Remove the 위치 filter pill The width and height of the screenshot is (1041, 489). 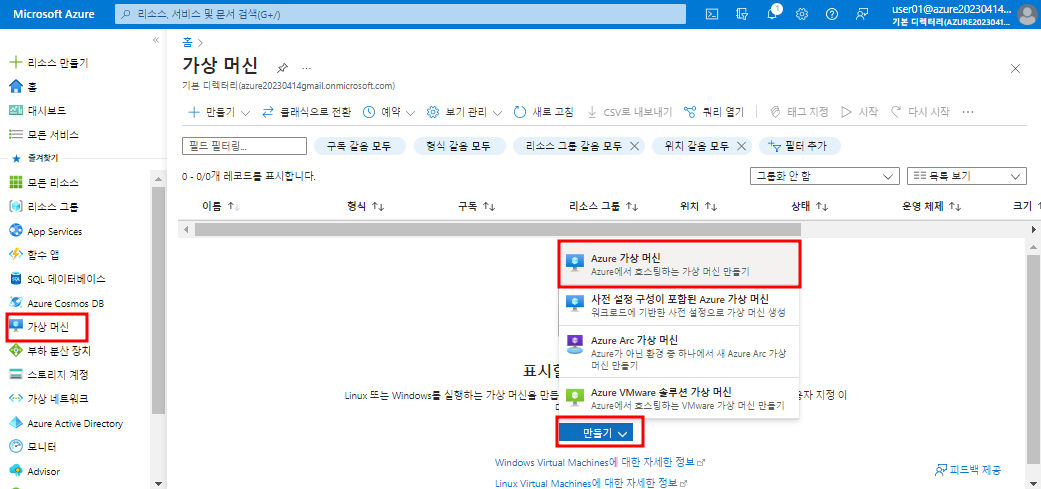click(742, 146)
